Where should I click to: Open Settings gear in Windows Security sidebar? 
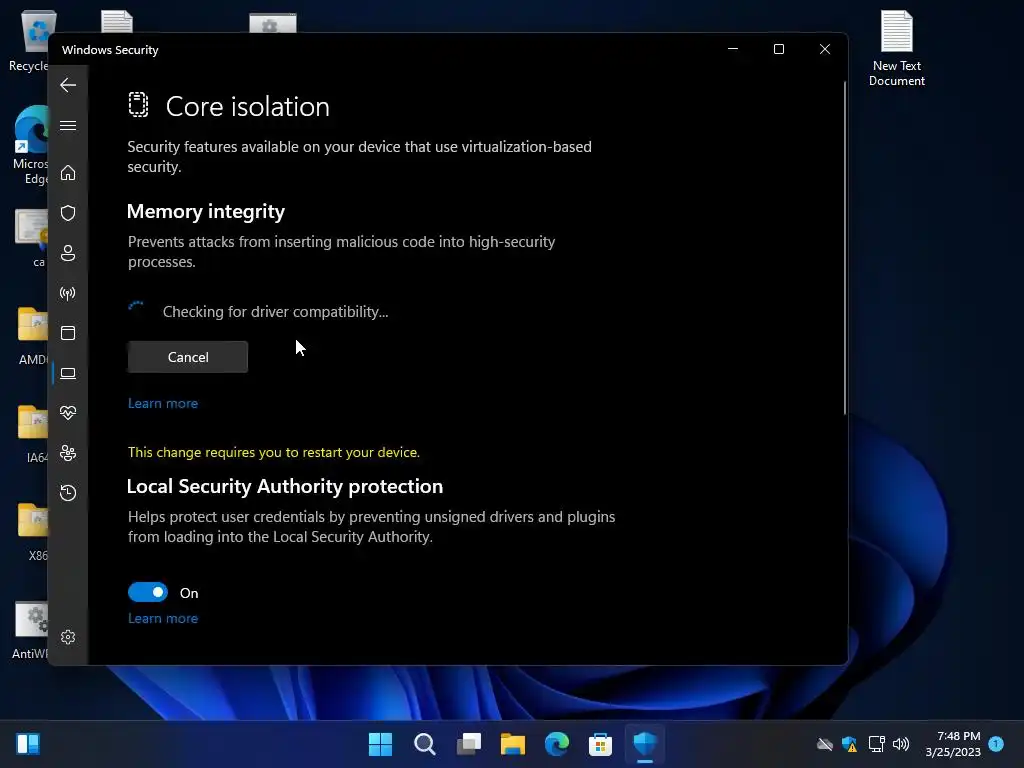point(68,637)
